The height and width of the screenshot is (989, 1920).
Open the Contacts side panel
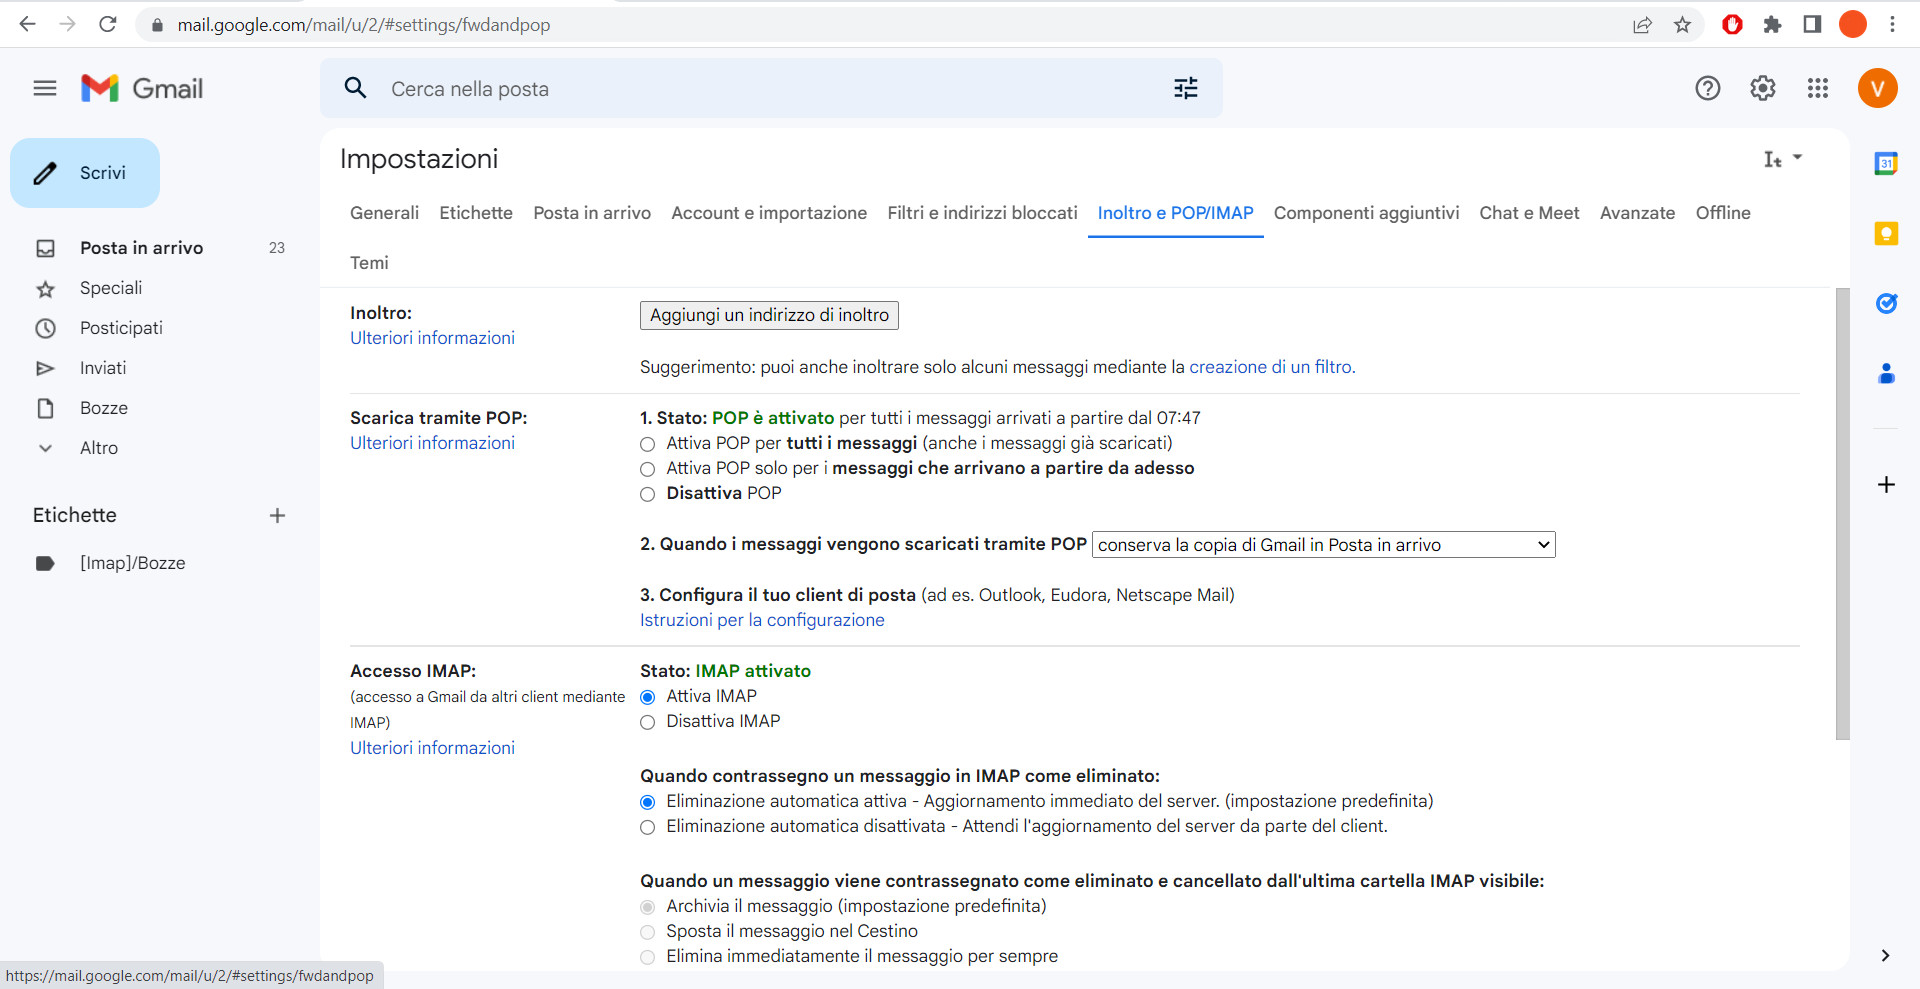click(1886, 374)
